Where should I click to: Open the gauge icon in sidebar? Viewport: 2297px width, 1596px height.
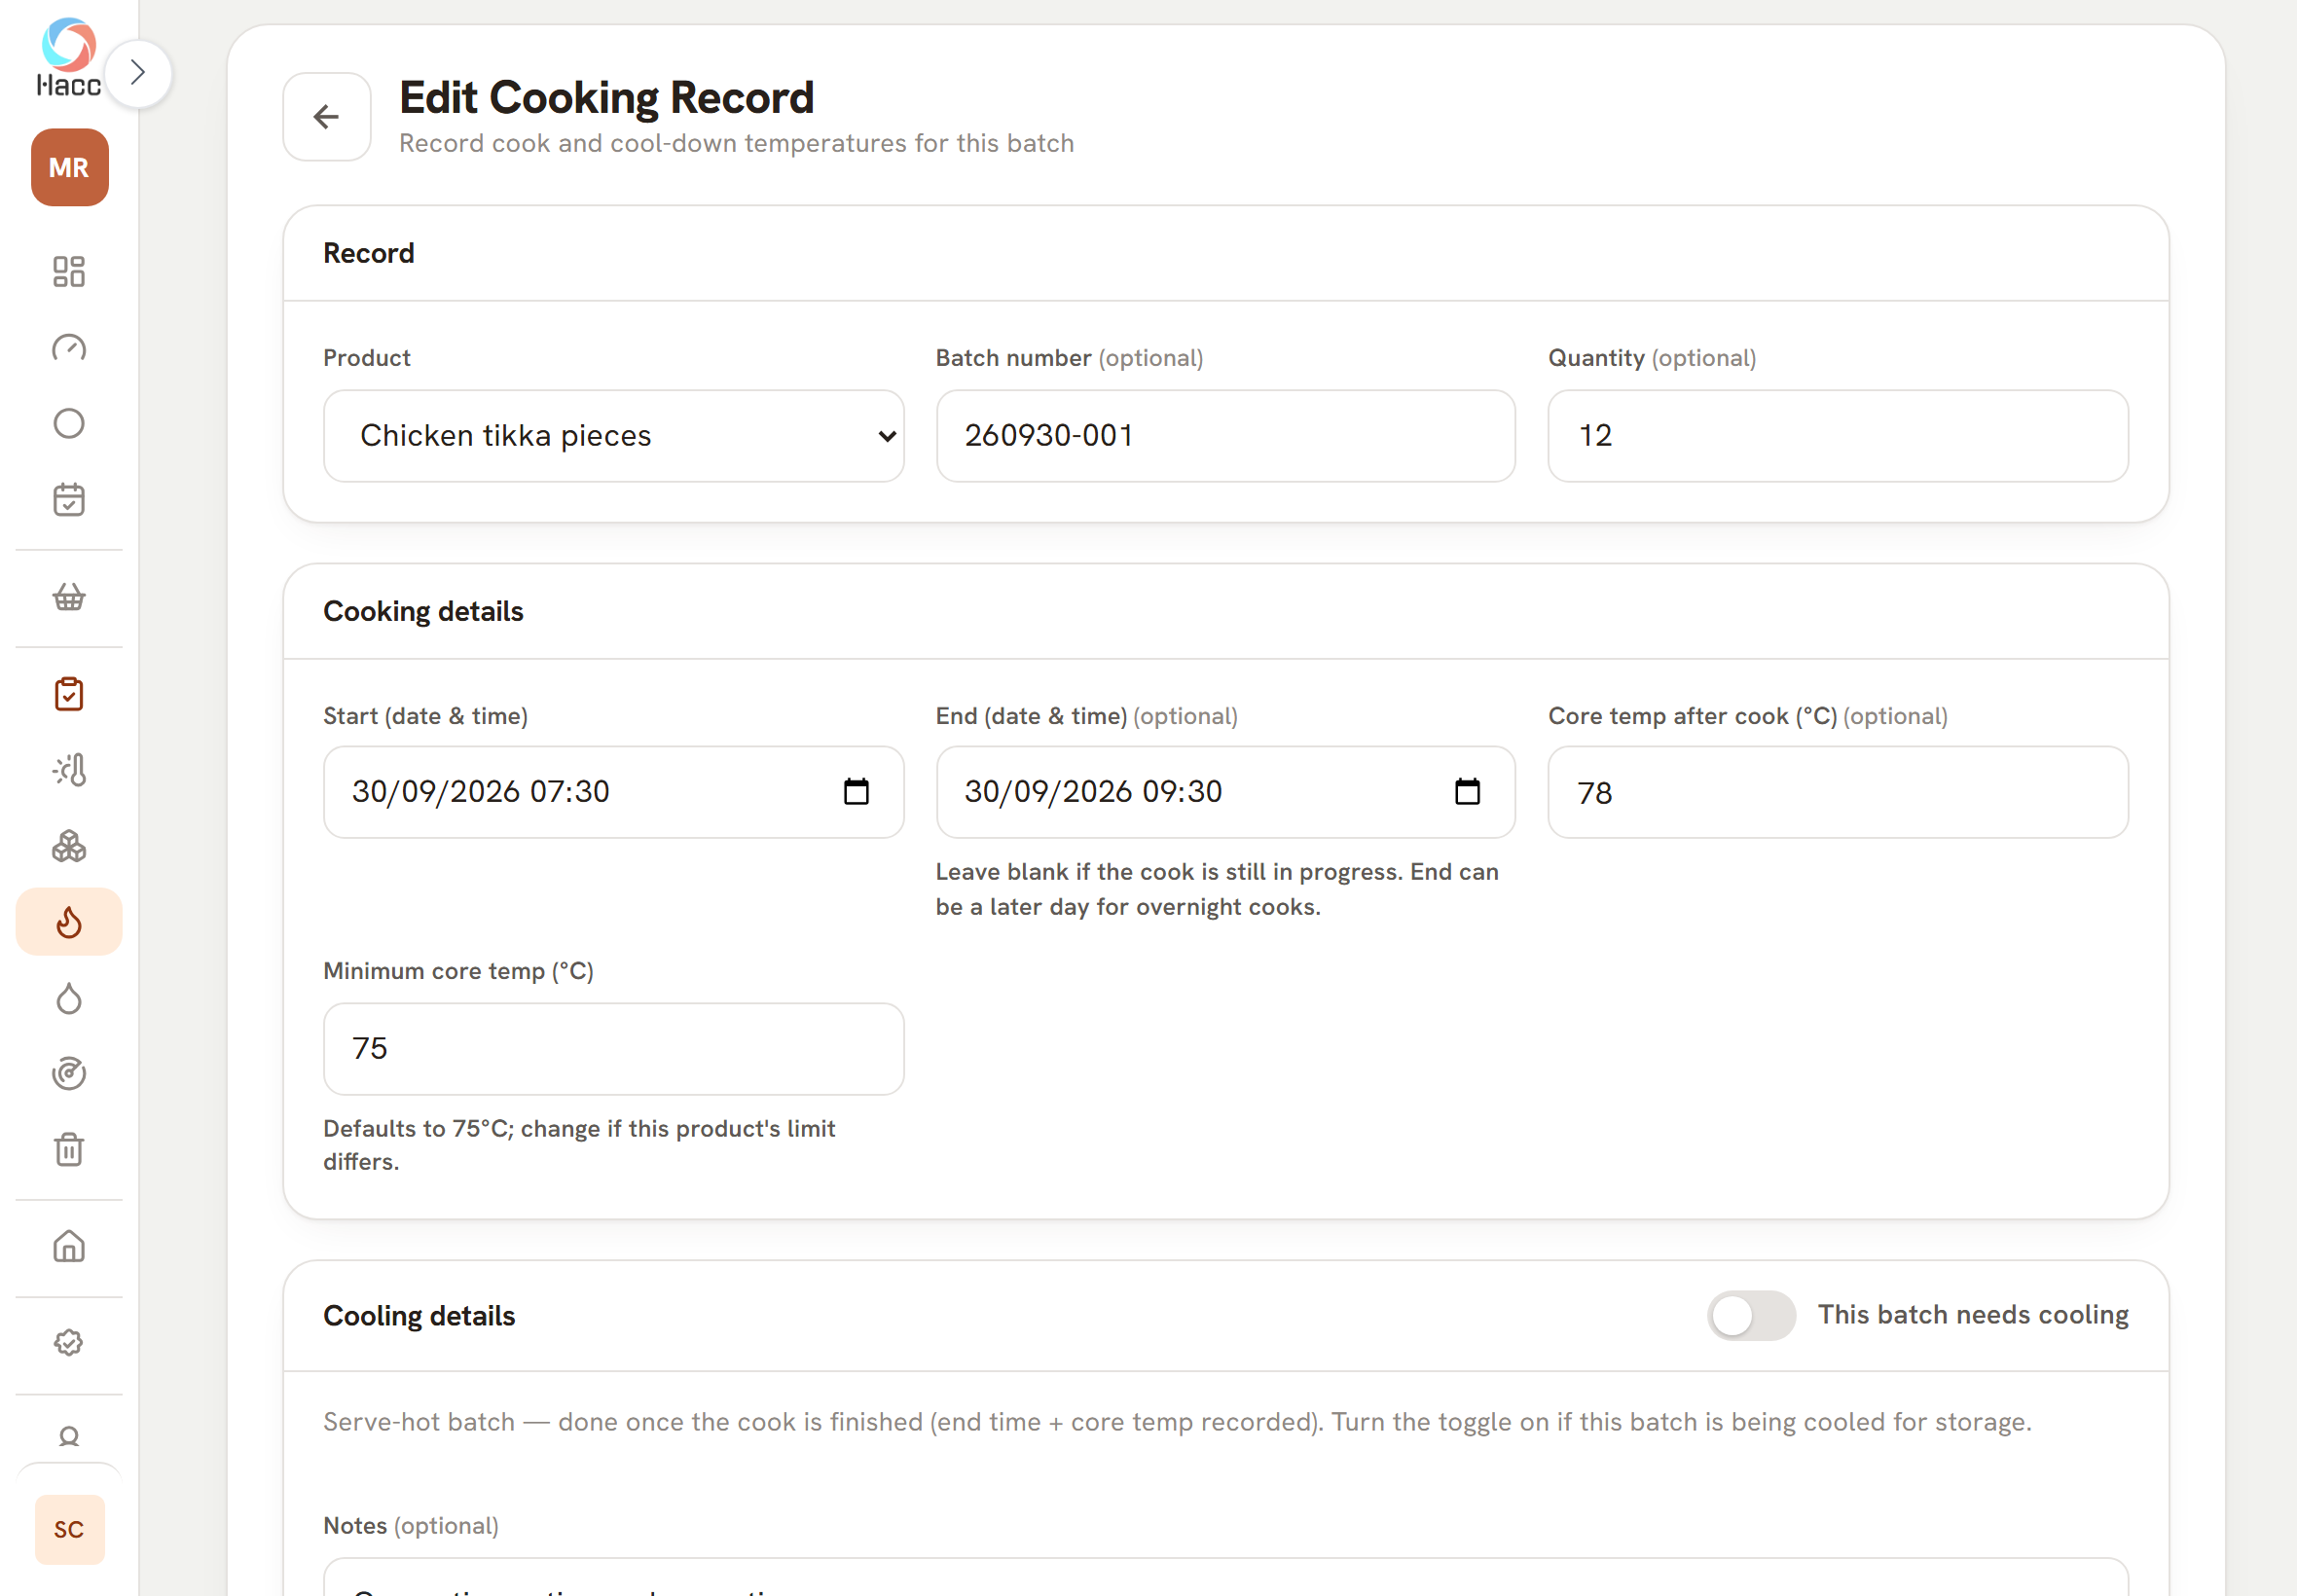tap(69, 348)
